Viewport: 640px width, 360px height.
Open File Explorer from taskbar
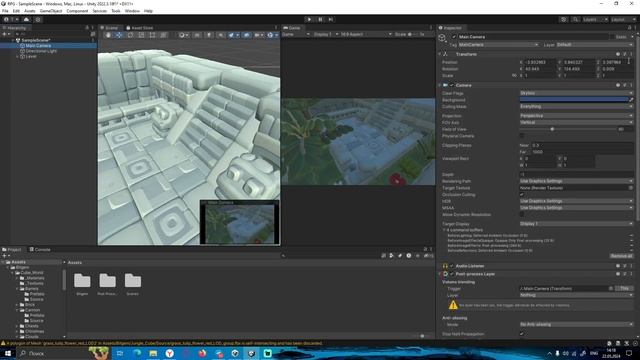click(x=153, y=353)
